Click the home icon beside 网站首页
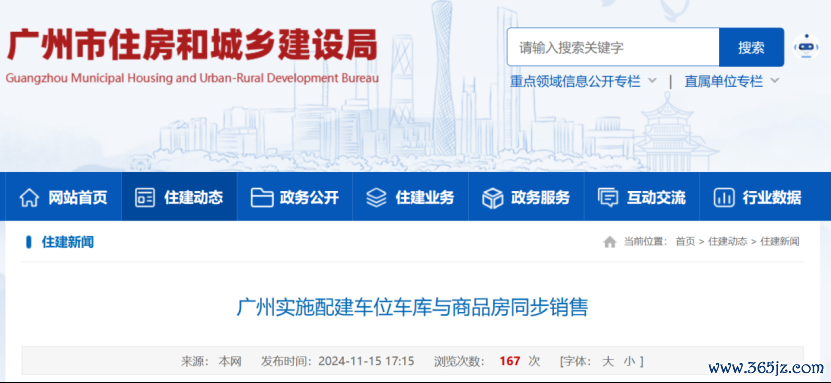The width and height of the screenshot is (831, 383). click(29, 198)
